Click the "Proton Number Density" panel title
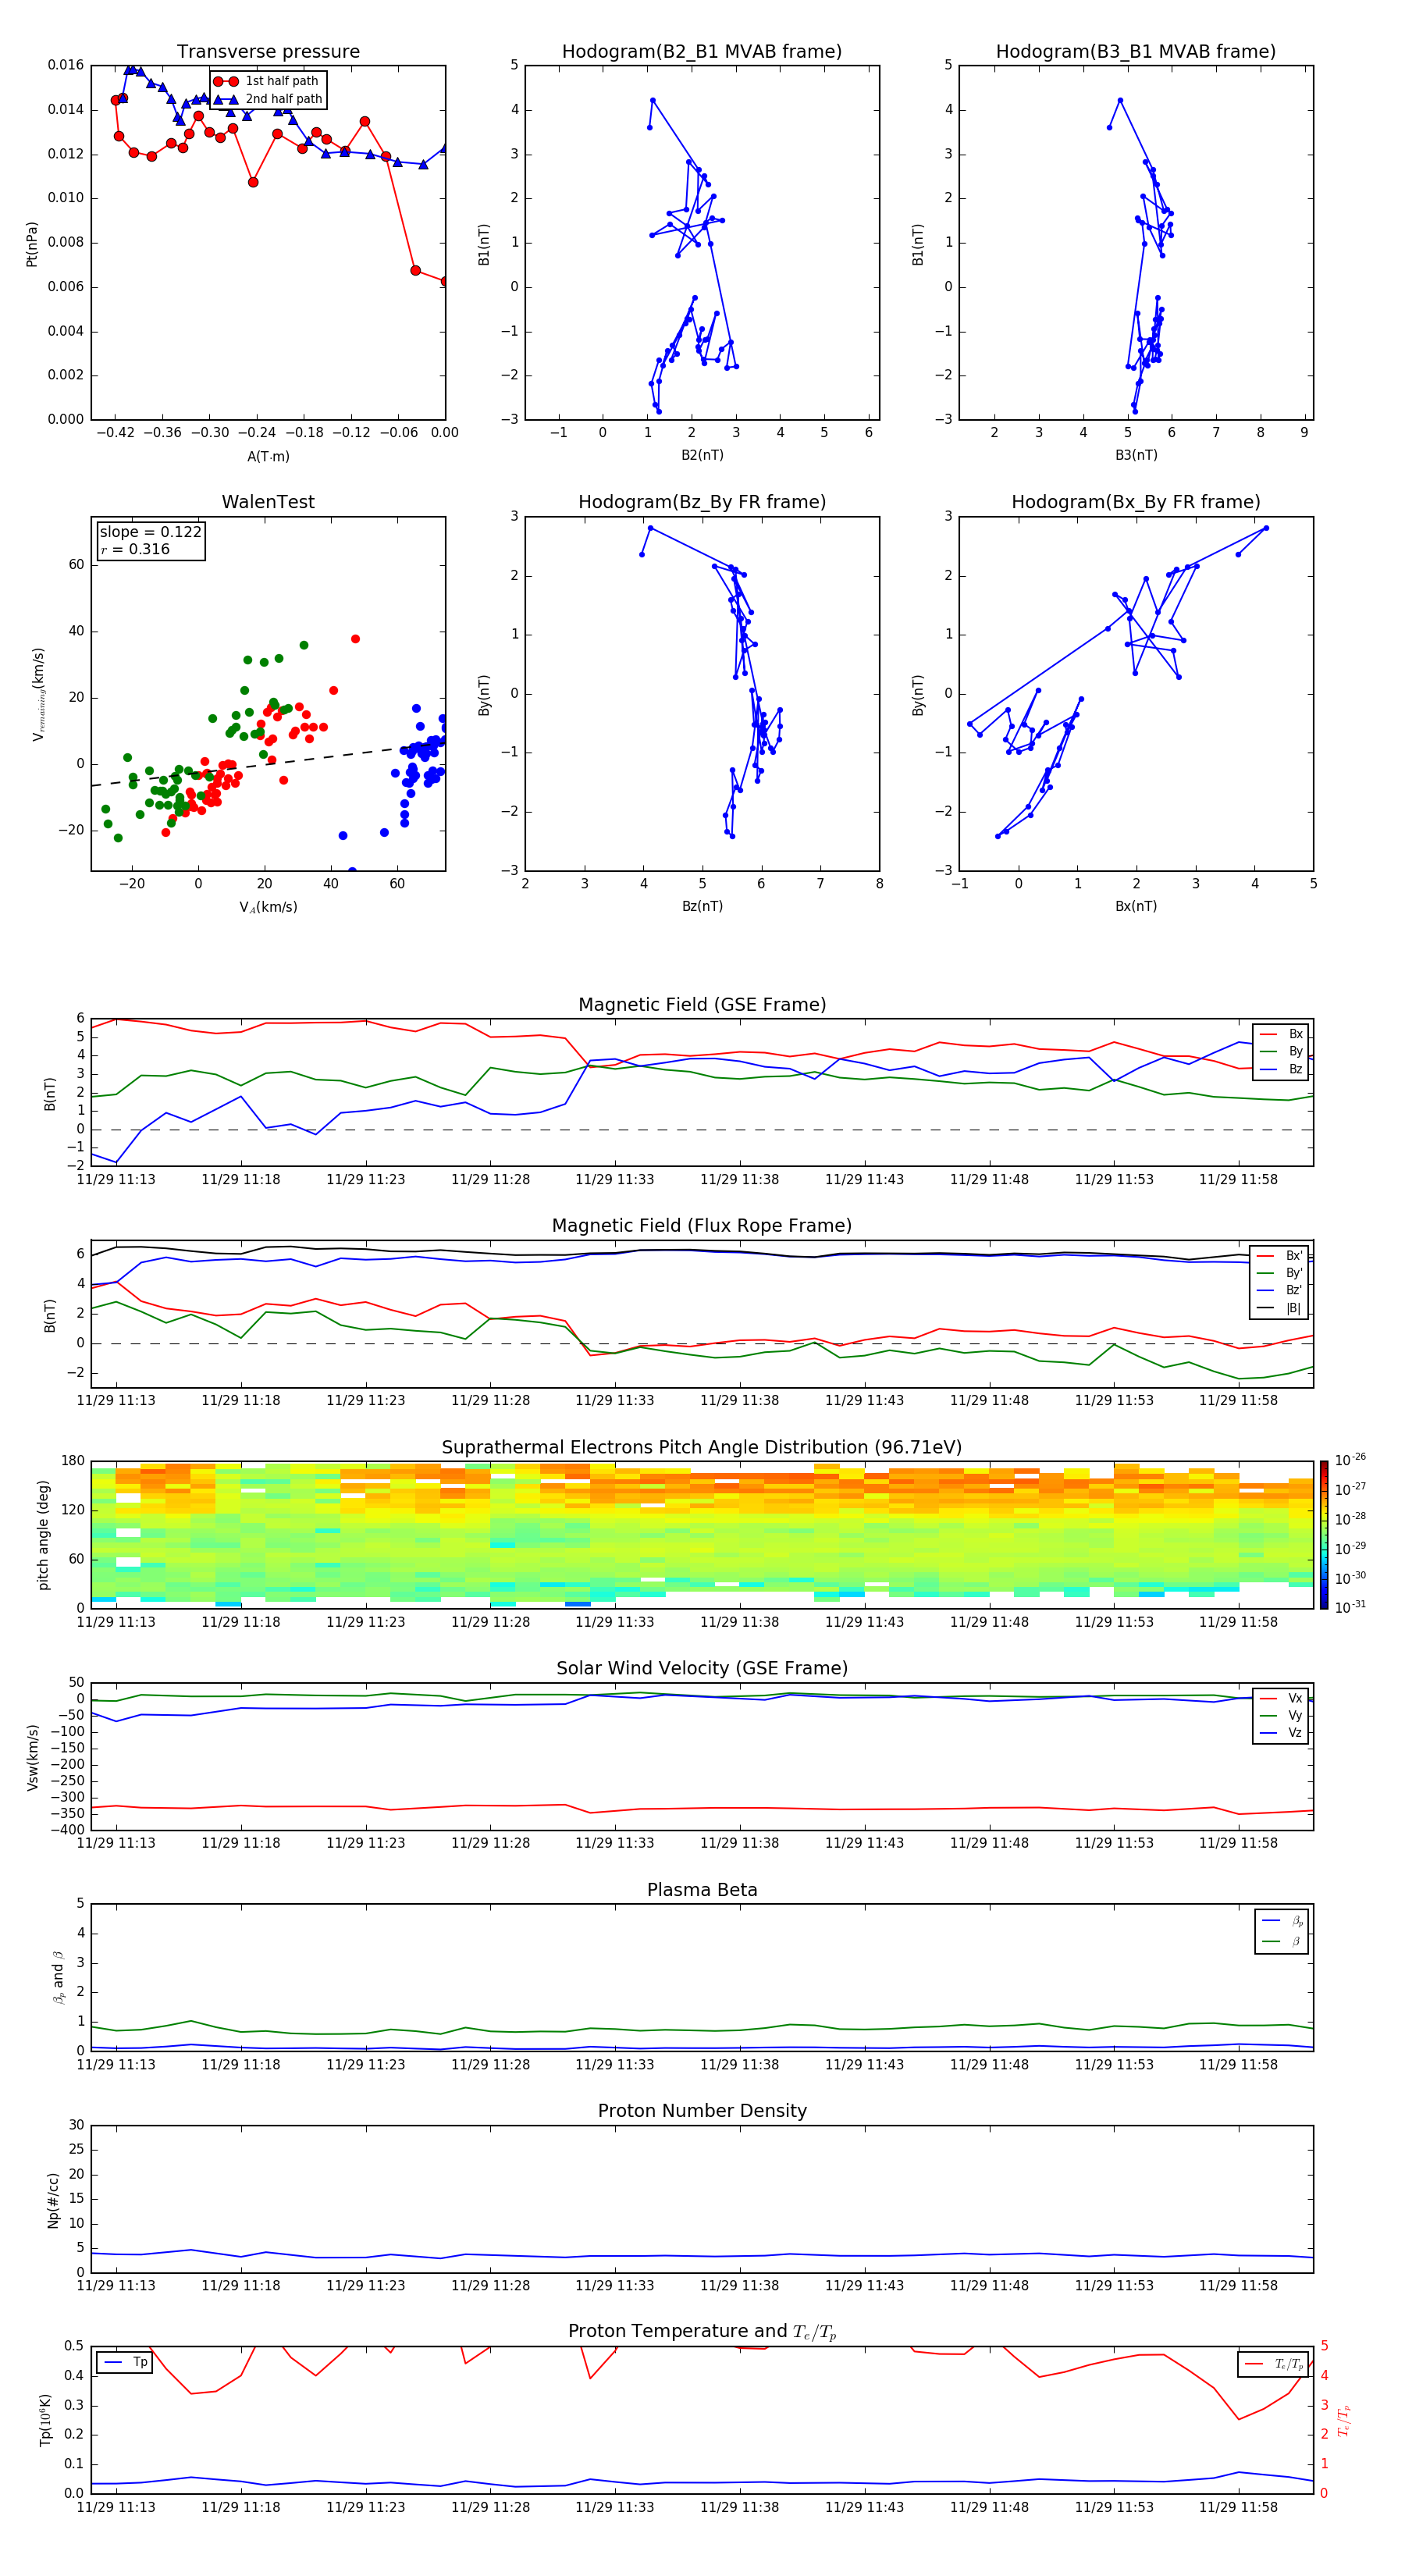 [702, 2111]
